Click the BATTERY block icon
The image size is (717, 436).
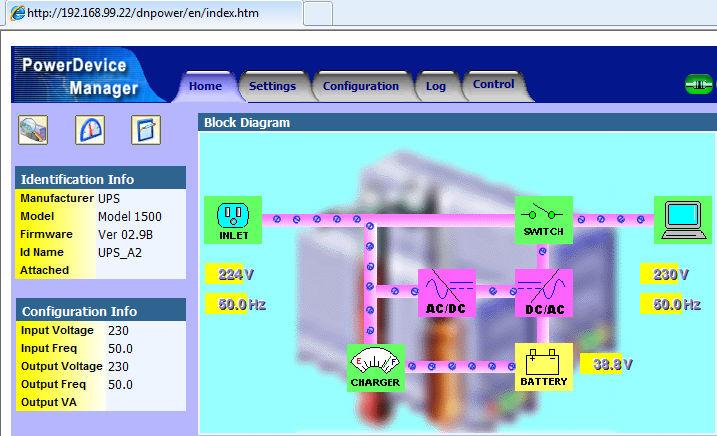click(x=544, y=367)
